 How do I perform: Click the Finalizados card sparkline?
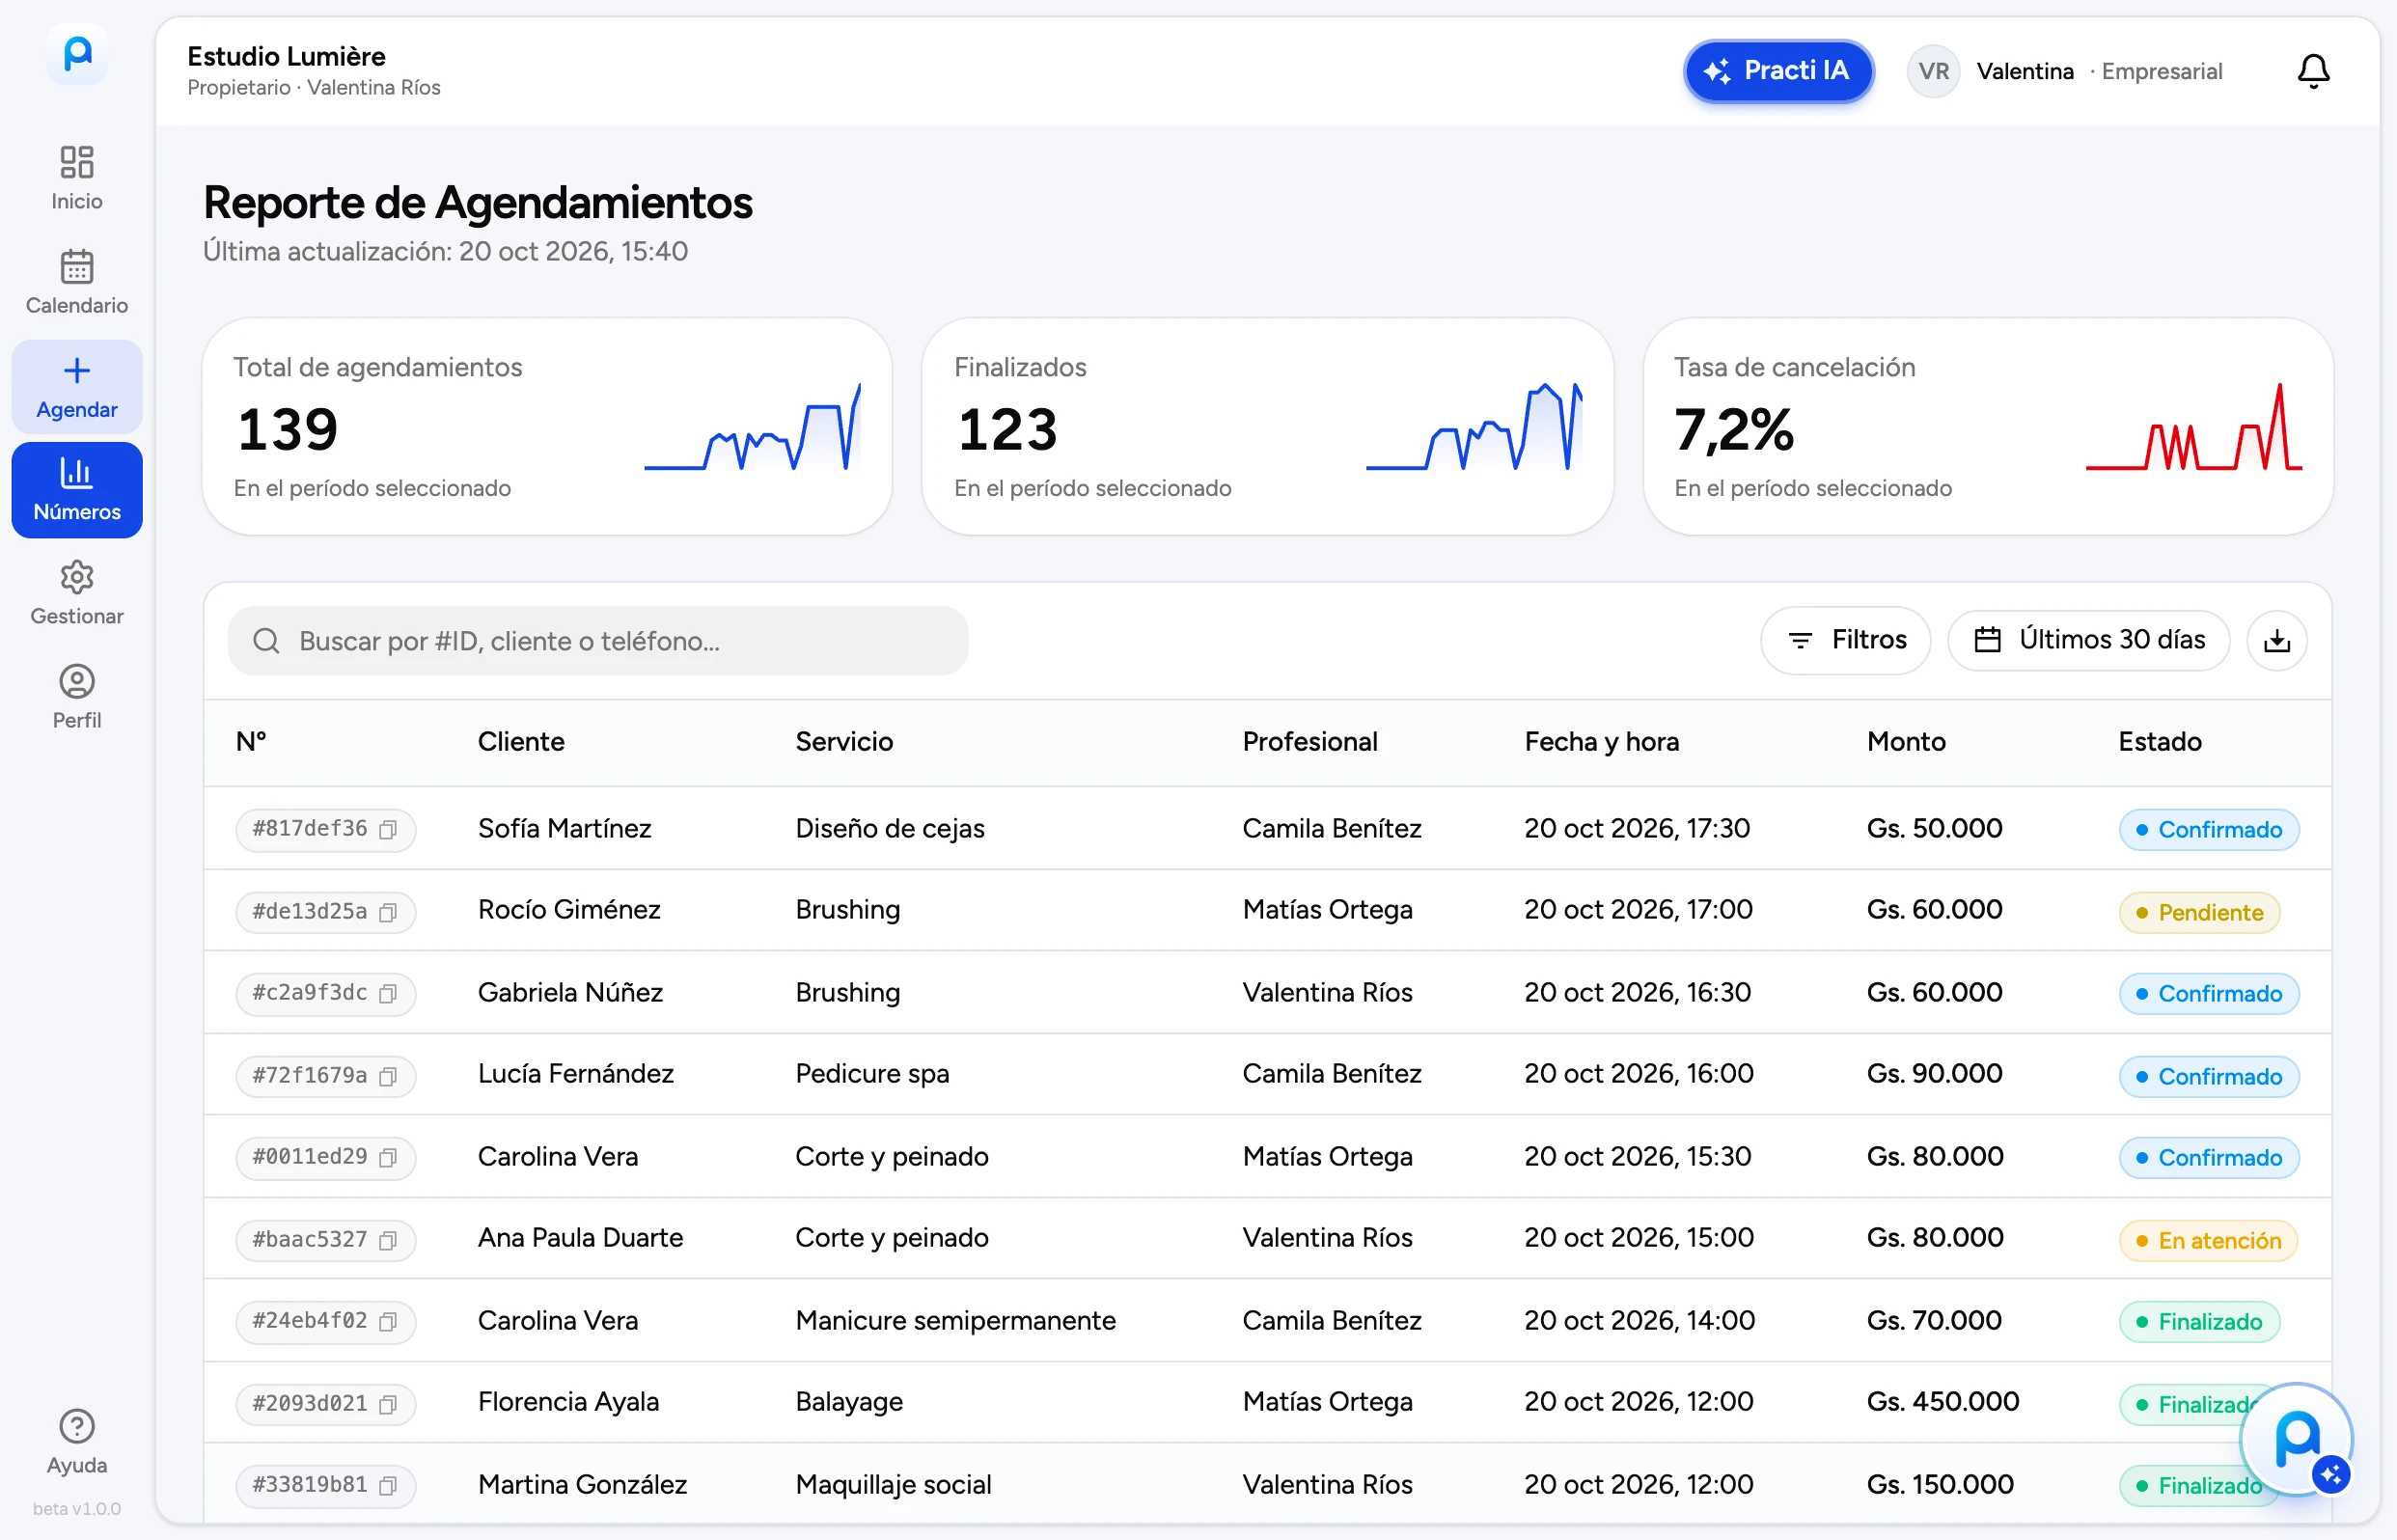[x=1474, y=426]
